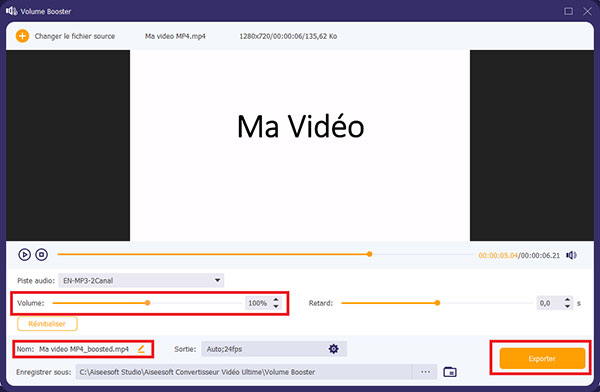600x392 pixels.
Task: Mute the preview with speaker icon
Action: click(x=571, y=255)
